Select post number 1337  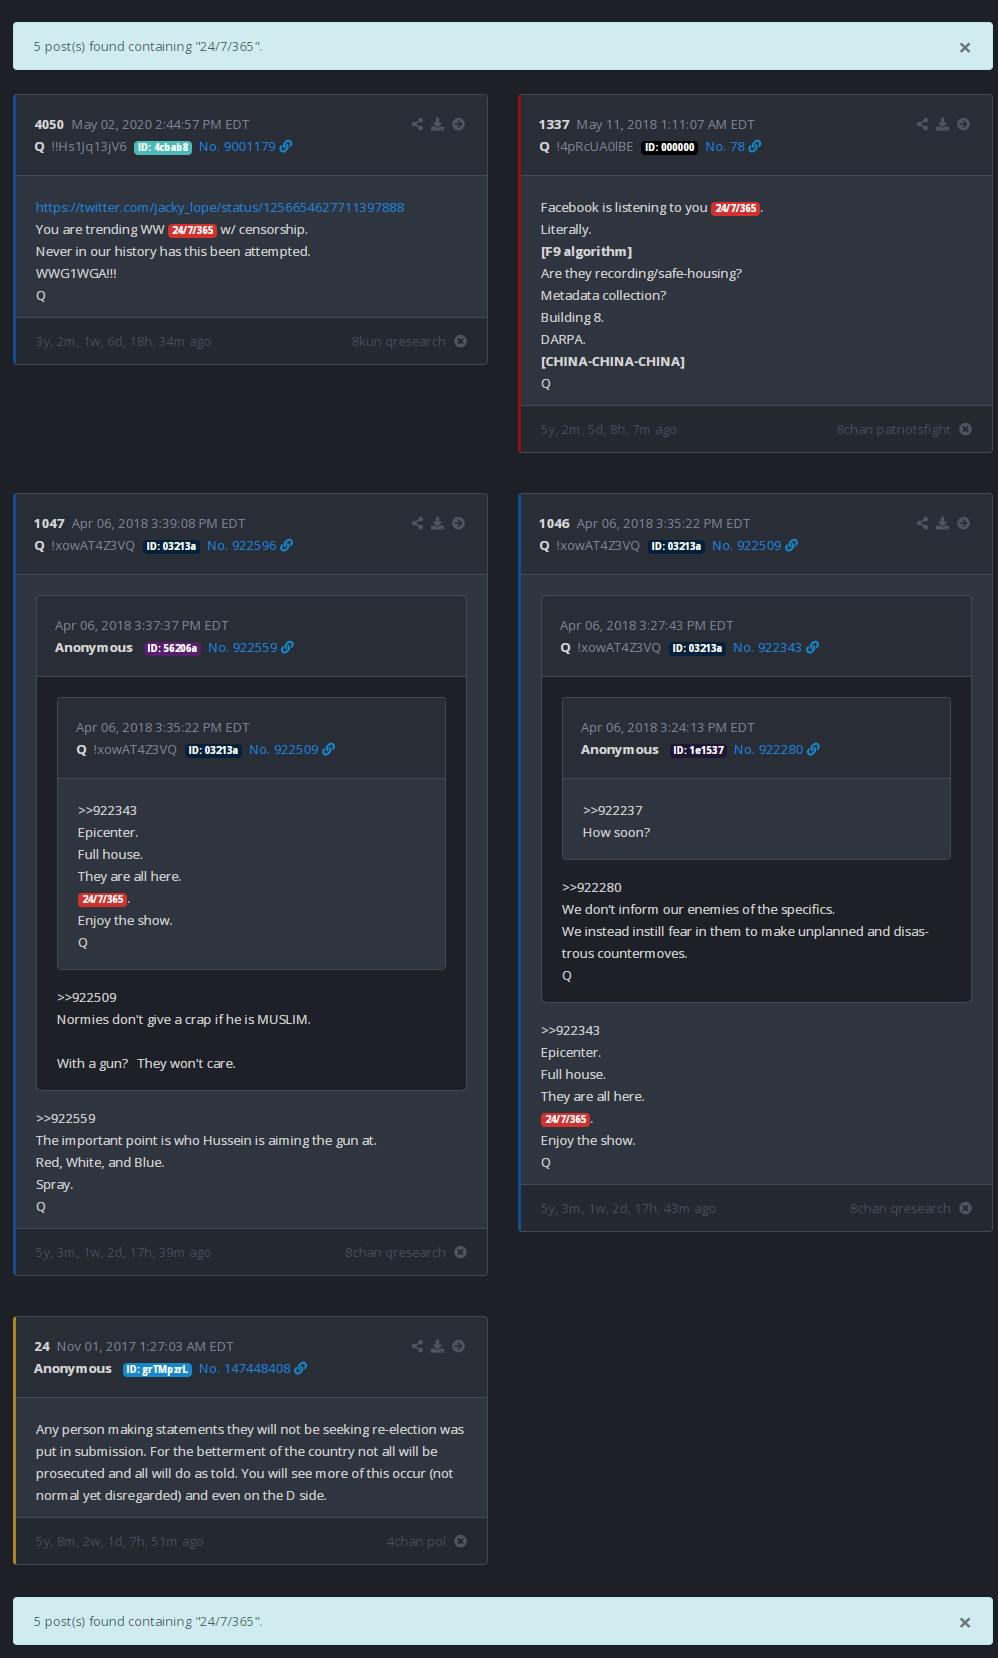pyautogui.click(x=554, y=124)
